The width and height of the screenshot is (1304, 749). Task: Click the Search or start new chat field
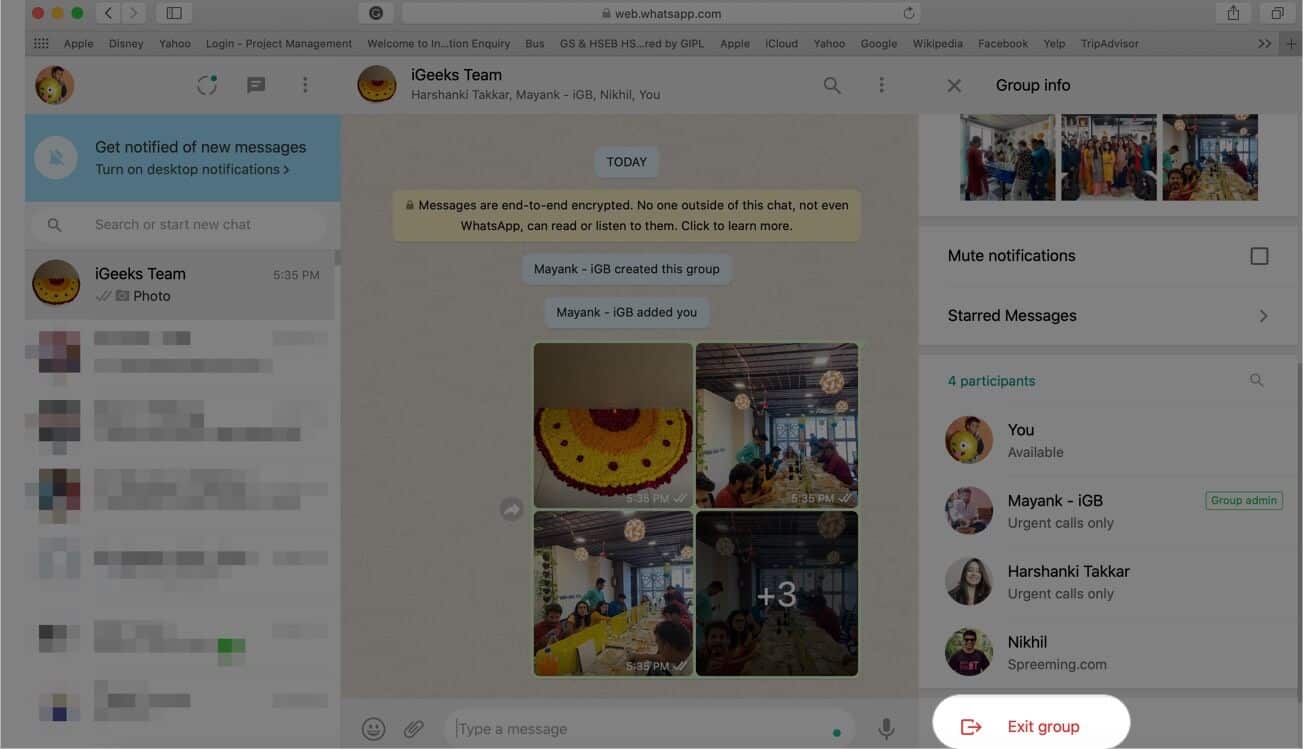tap(180, 225)
